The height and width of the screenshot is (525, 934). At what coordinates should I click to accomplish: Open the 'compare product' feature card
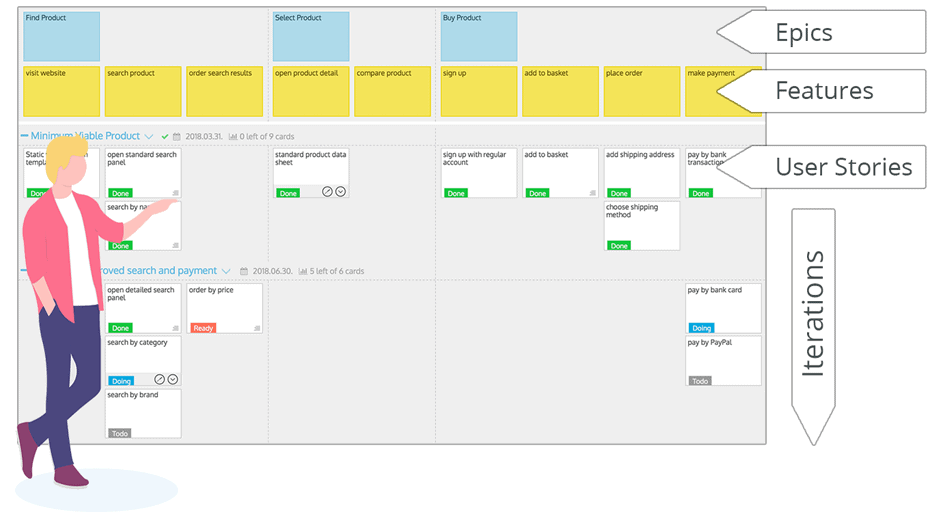393,91
